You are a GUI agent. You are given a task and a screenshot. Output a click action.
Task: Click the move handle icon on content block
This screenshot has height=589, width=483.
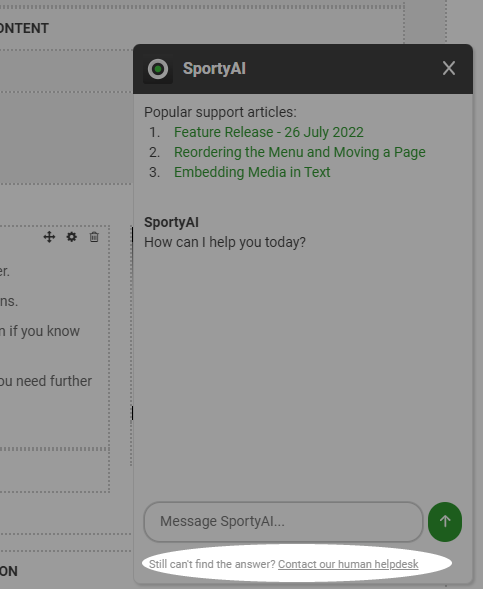(x=49, y=237)
